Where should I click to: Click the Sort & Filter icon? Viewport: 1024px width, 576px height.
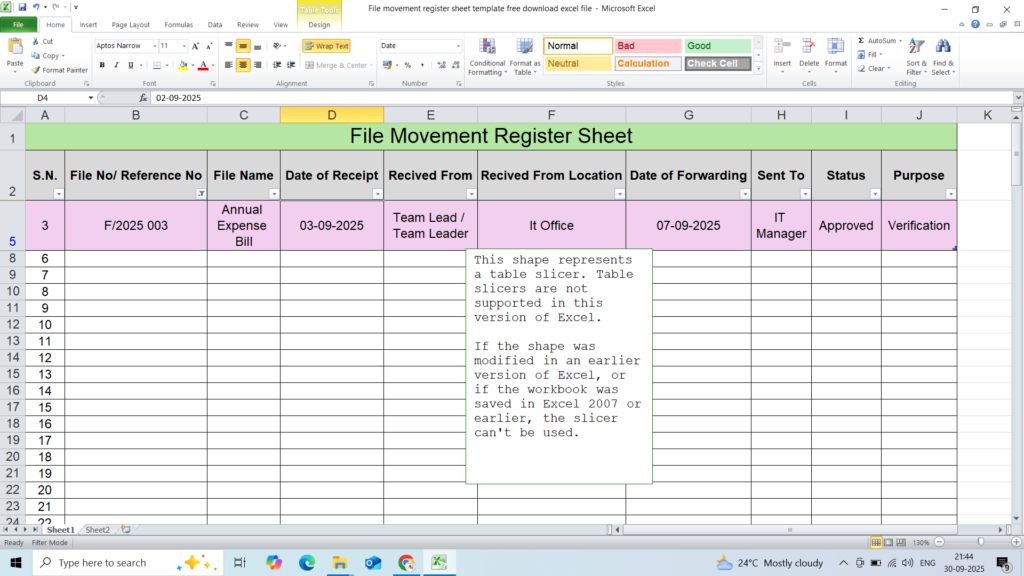(916, 46)
